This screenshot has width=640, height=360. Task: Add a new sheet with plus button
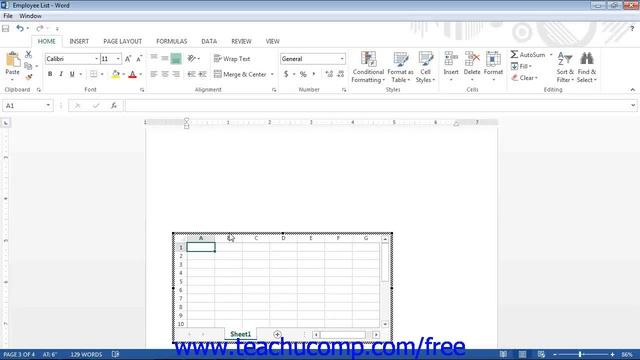tap(277, 335)
